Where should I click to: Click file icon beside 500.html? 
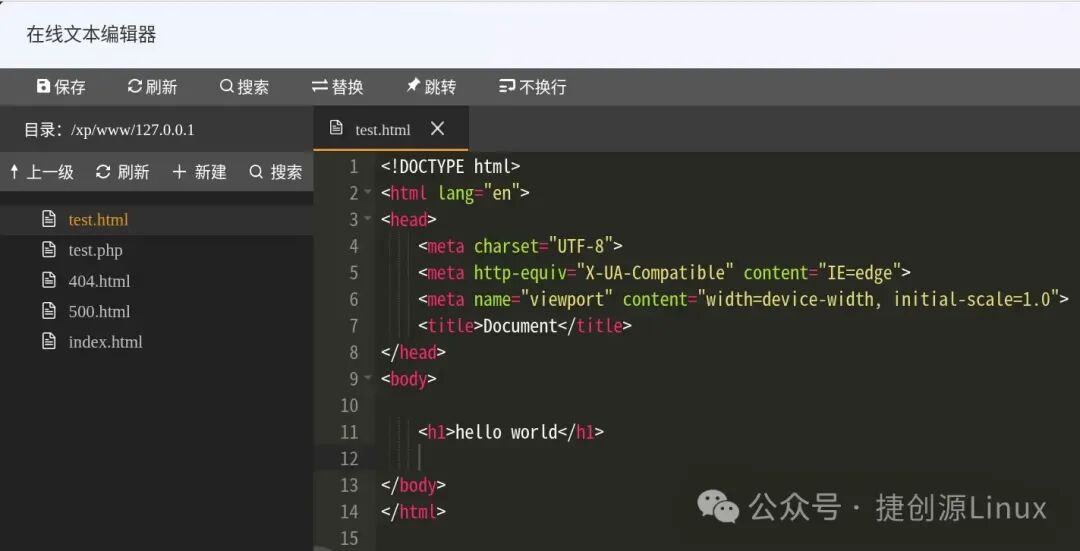click(49, 311)
